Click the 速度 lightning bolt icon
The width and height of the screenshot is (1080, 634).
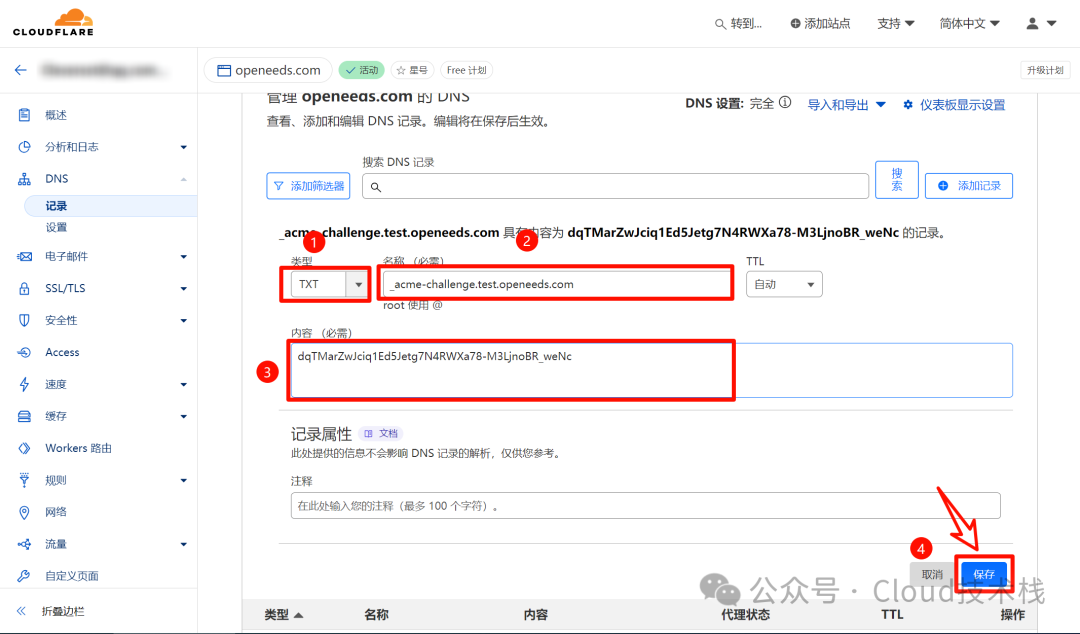tap(24, 384)
